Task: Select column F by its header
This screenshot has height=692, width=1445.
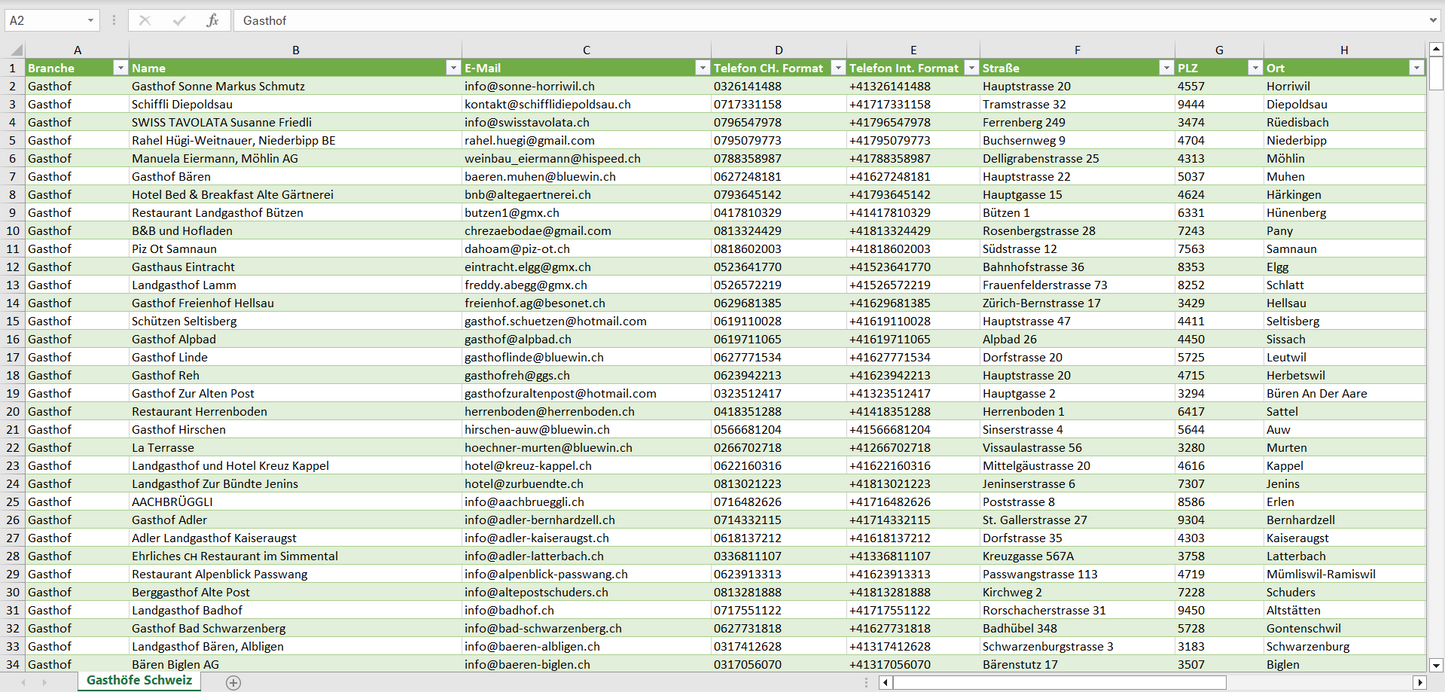Action: pyautogui.click(x=1077, y=50)
